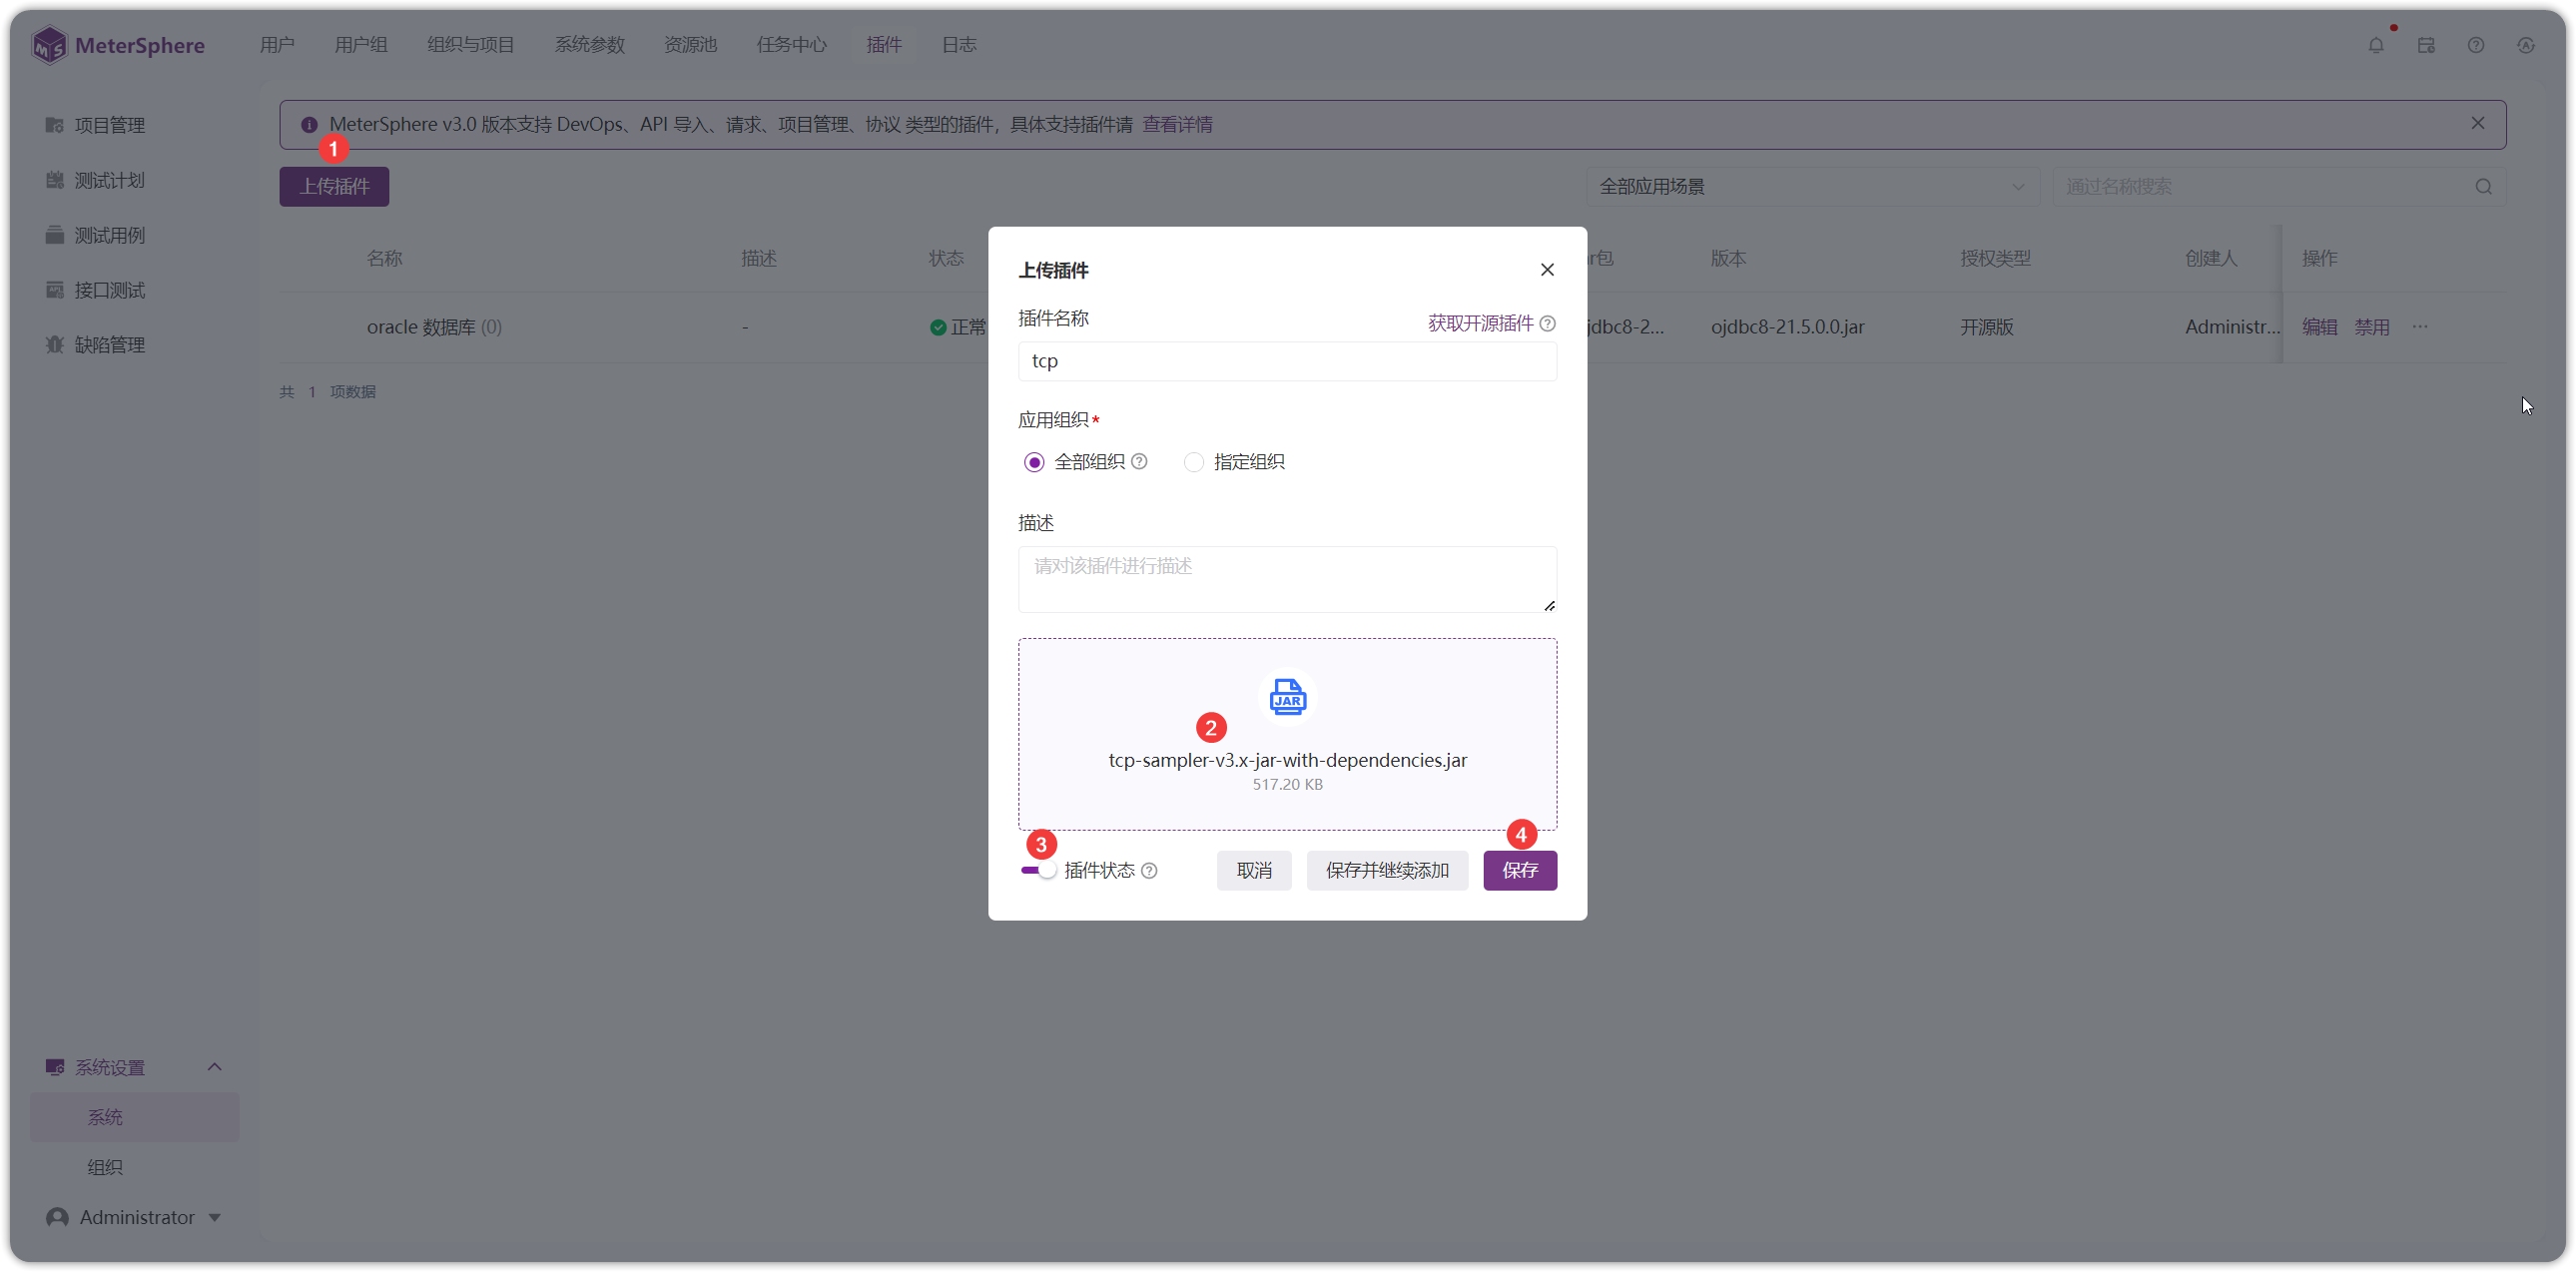Screen dimensions: 2576x1272
Task: Click help icon beside 获取开源插件
Action: (1548, 323)
